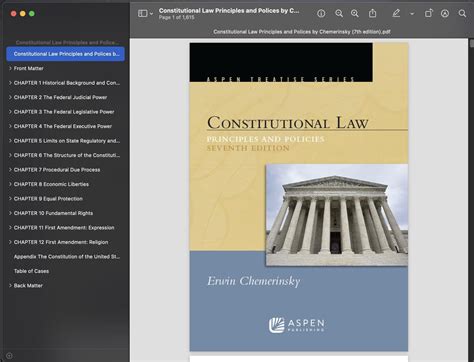Select the PDF file name tab
Image resolution: width=474 pixels, height=362 pixels.
pyautogui.click(x=302, y=32)
